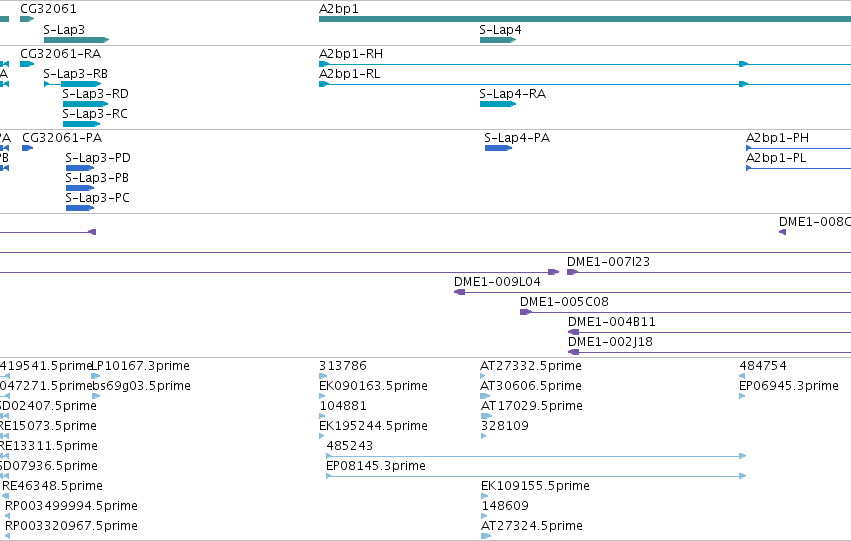851x541 pixels.
Task: Click the DME1-009L04 arrowhead marker
Action: [459, 292]
